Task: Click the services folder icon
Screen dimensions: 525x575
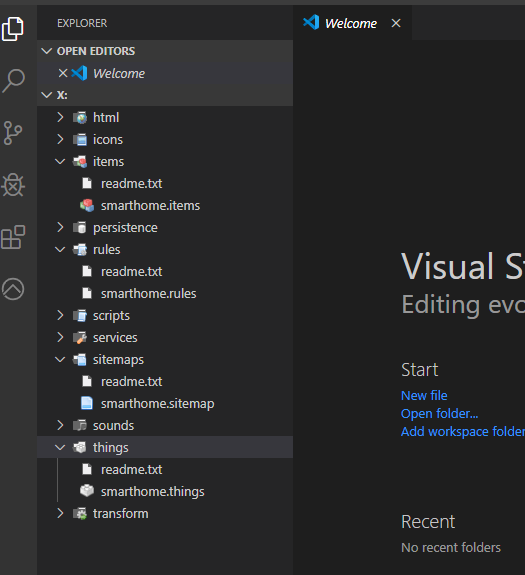Action: (x=80, y=338)
